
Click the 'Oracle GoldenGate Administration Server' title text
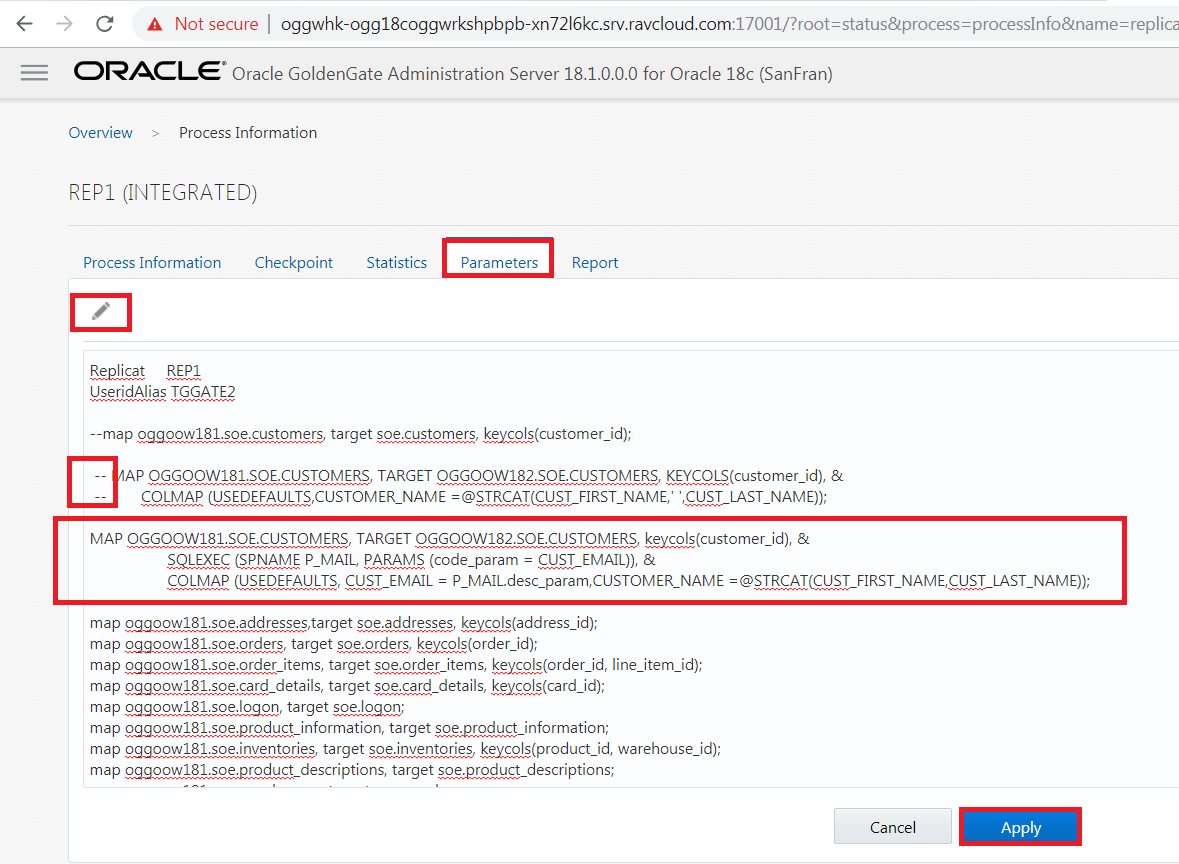532,74
